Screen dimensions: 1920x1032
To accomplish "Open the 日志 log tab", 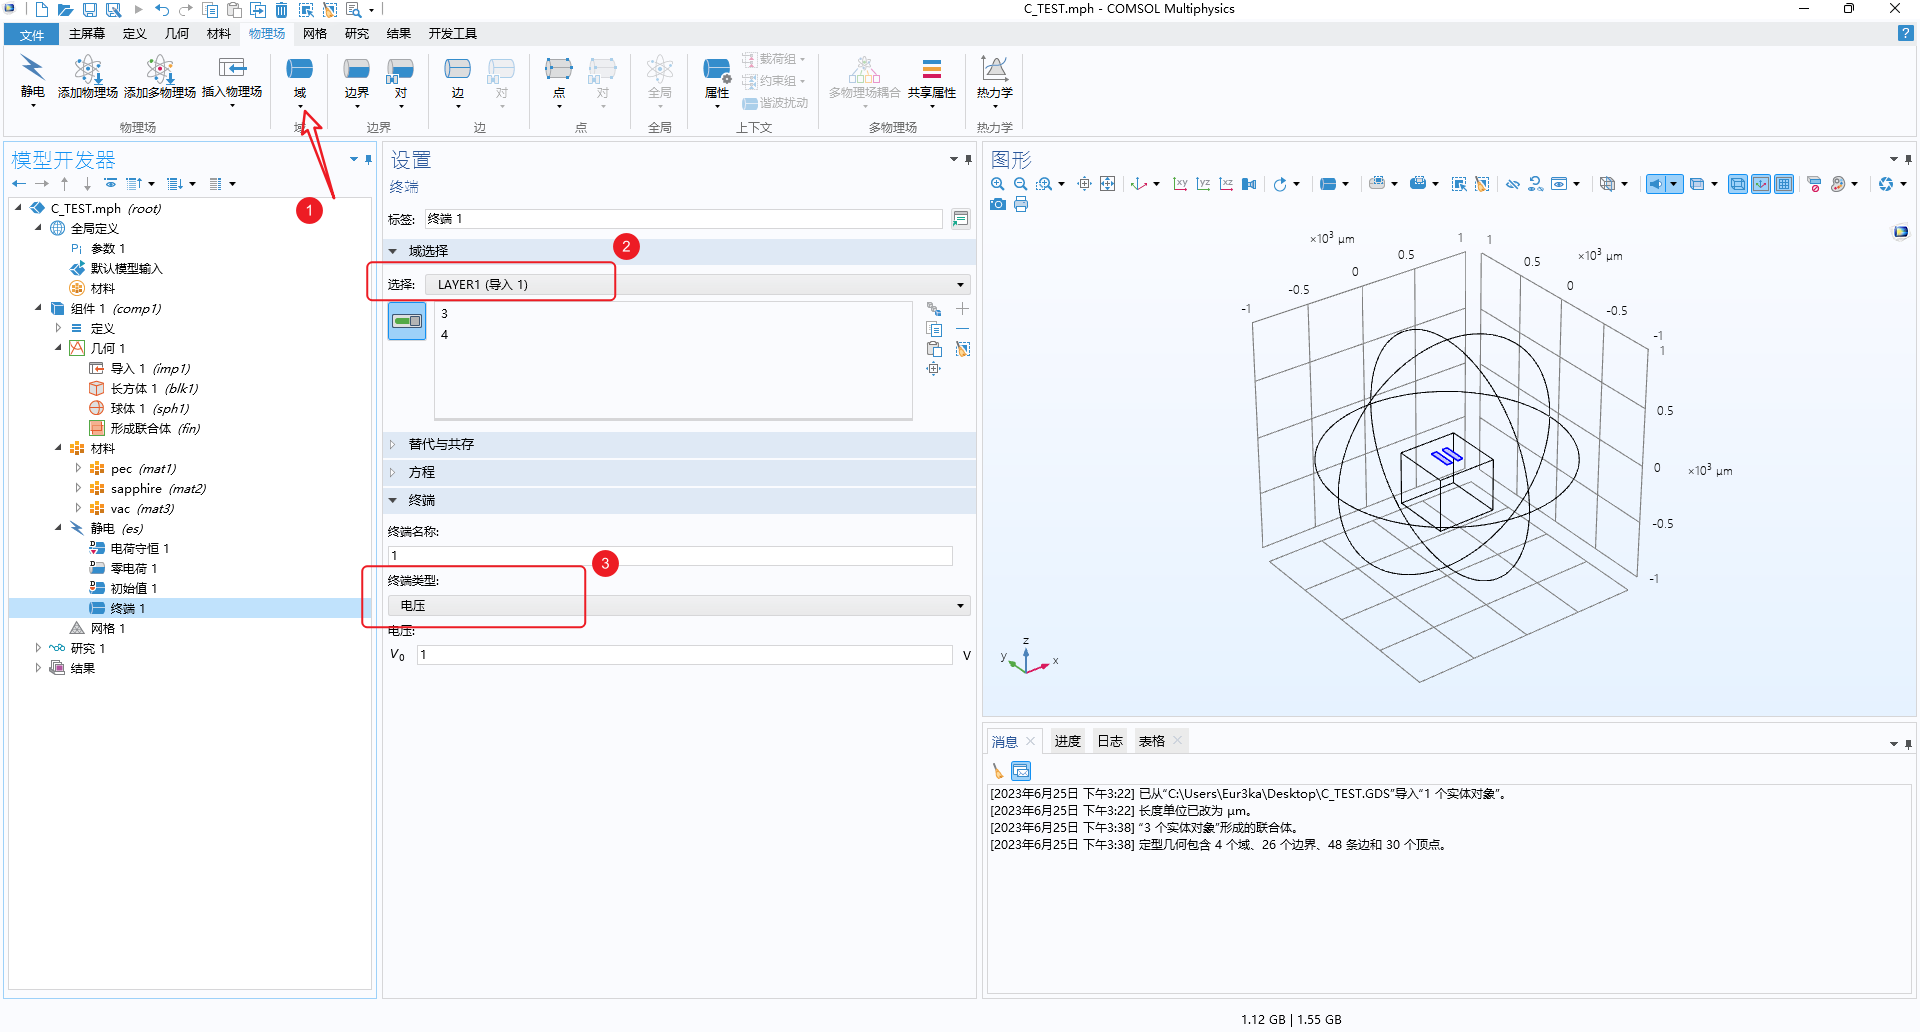I will point(1110,741).
